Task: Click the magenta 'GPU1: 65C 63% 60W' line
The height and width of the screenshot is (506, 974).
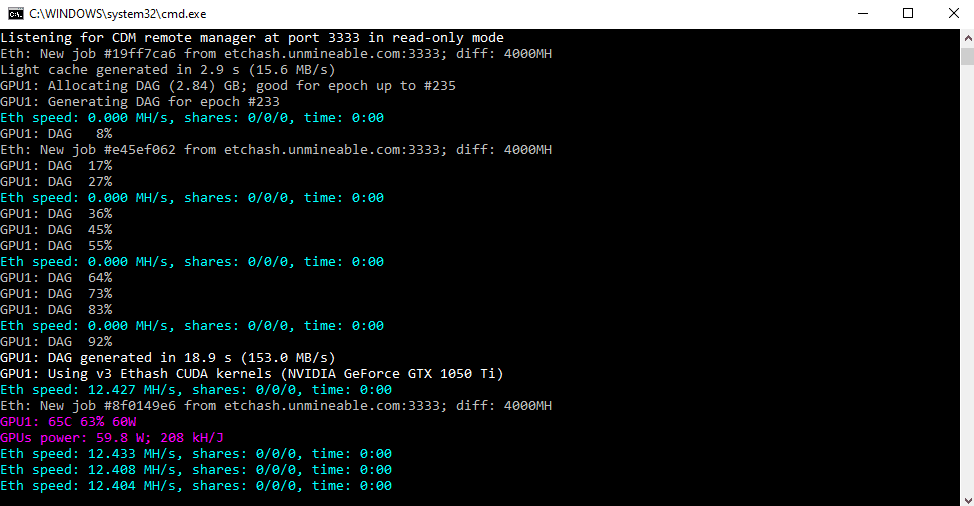Action: click(x=67, y=422)
